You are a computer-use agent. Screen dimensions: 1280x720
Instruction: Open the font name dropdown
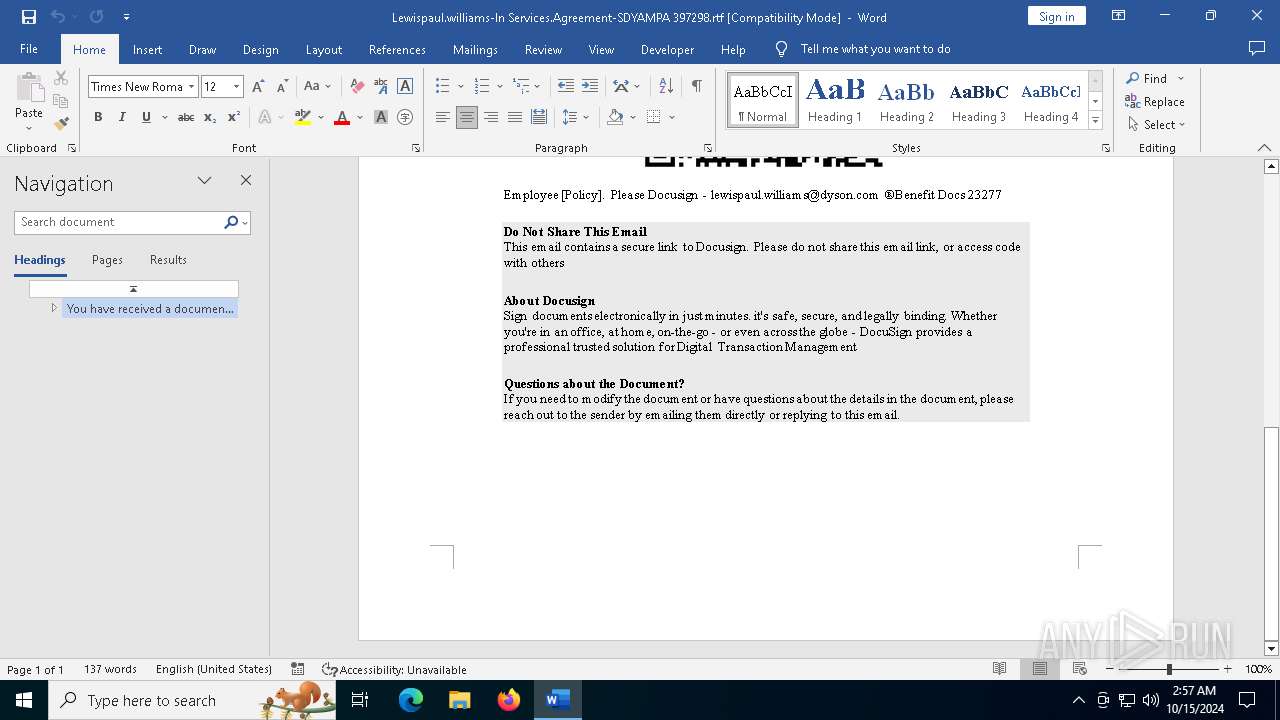[191, 87]
